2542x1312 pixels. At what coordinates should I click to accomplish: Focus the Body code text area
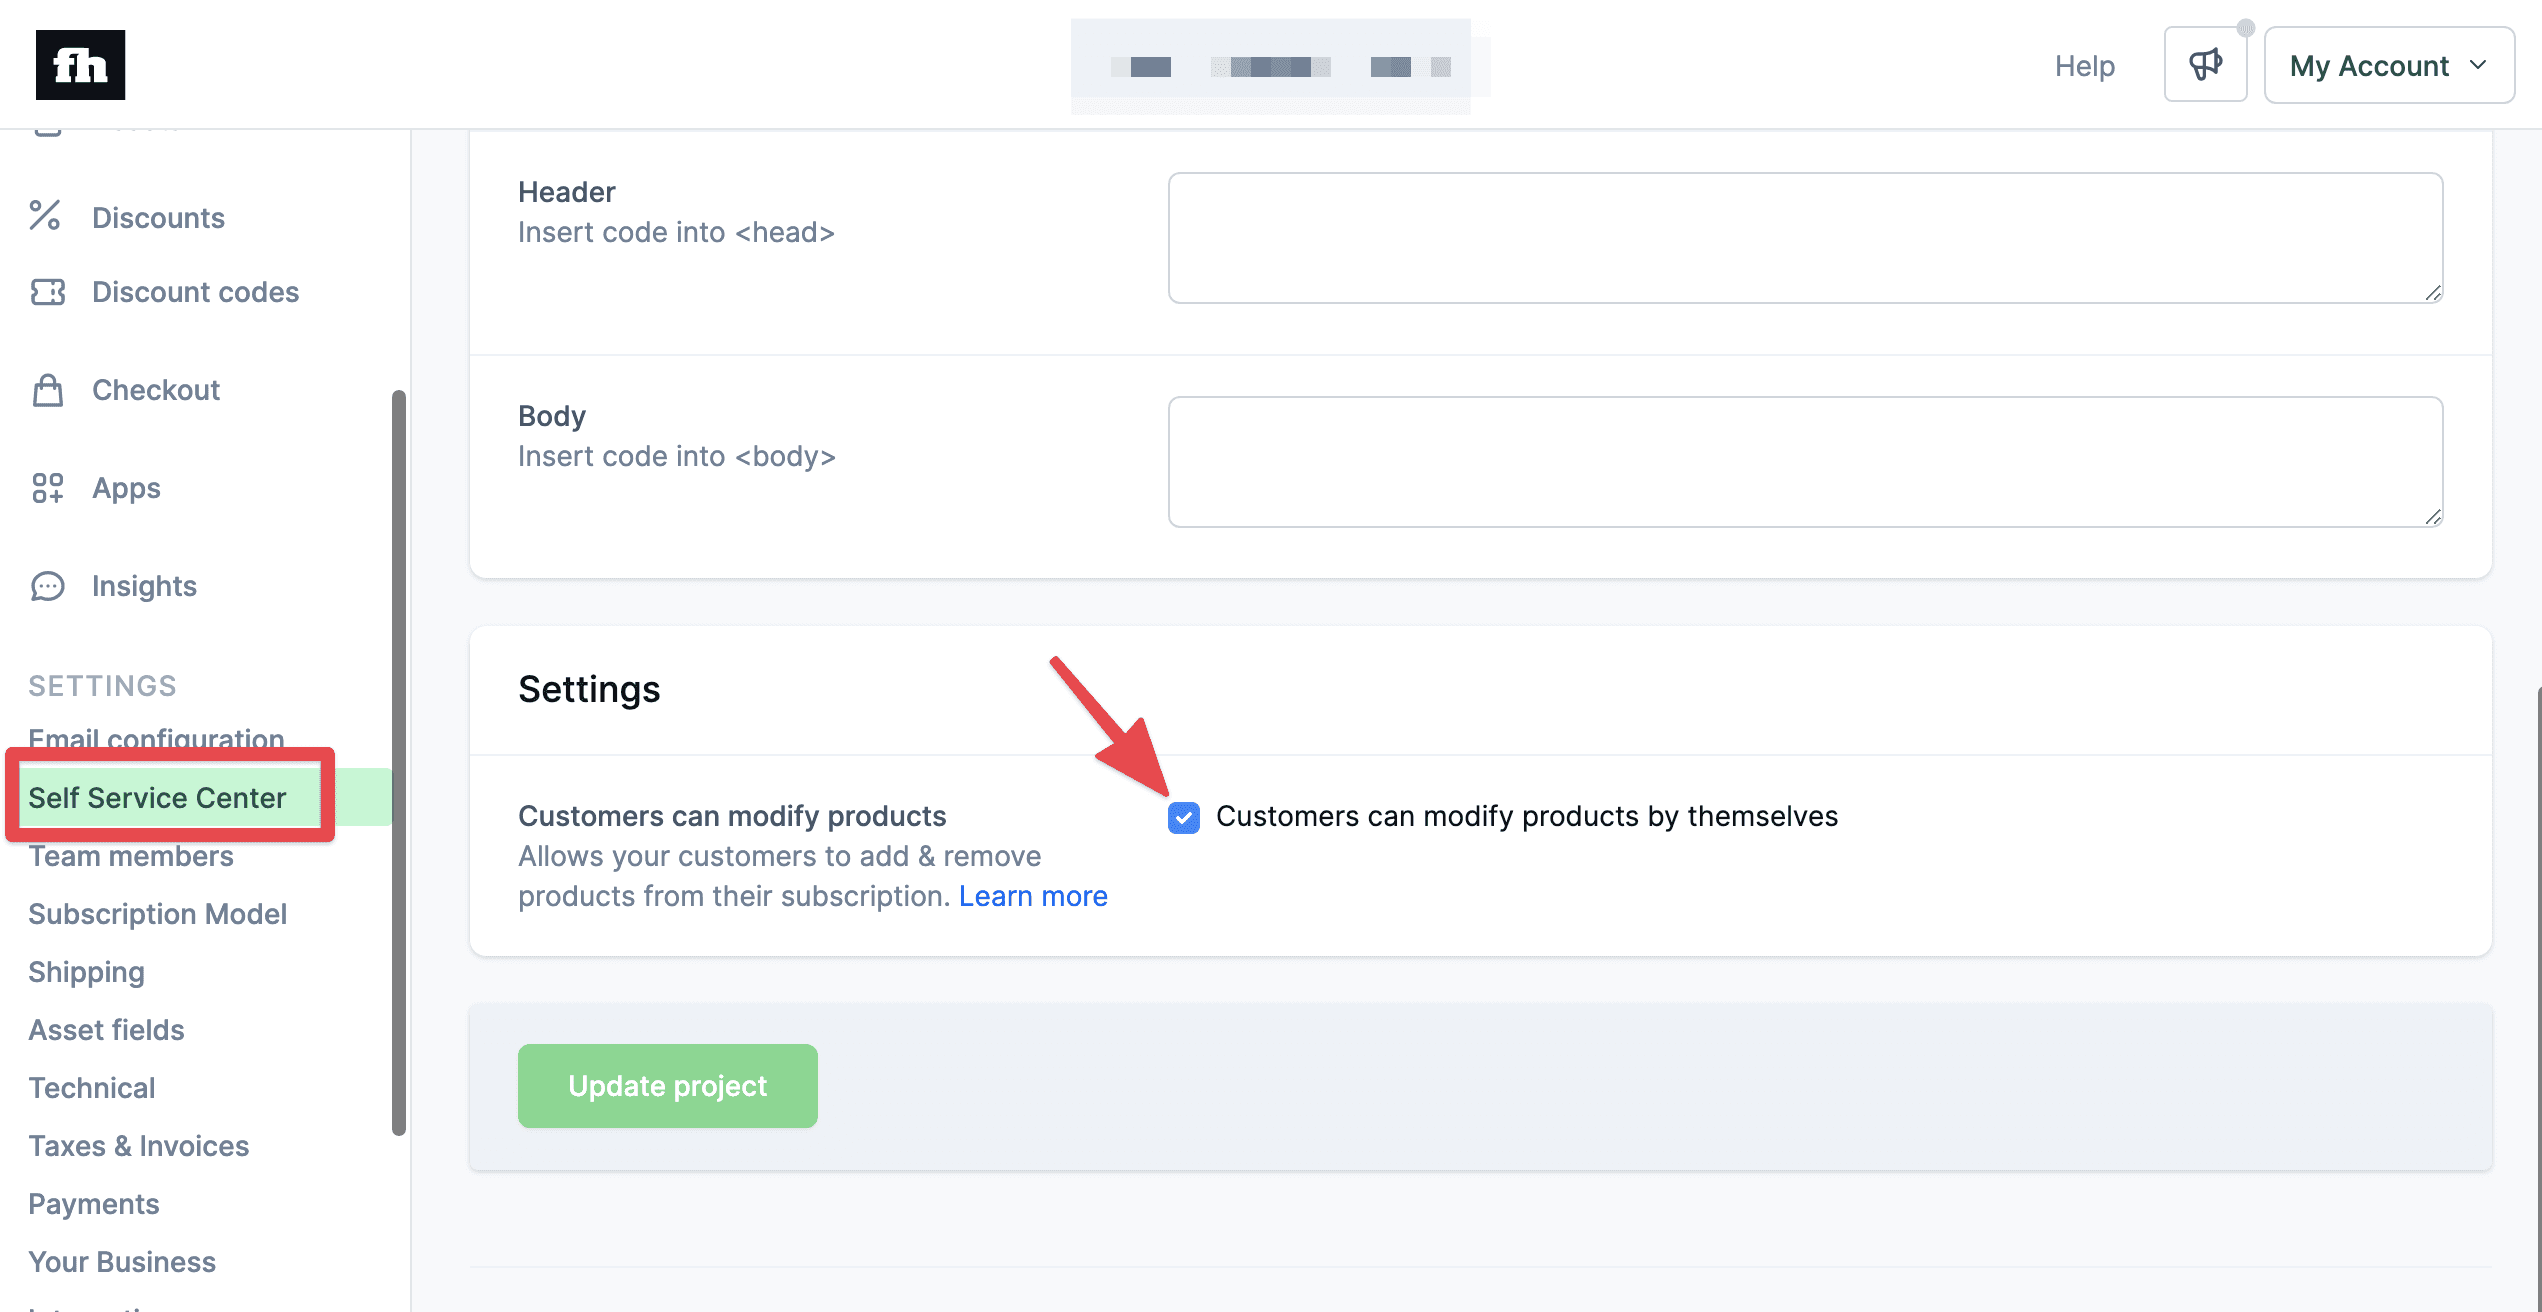pyautogui.click(x=1805, y=462)
